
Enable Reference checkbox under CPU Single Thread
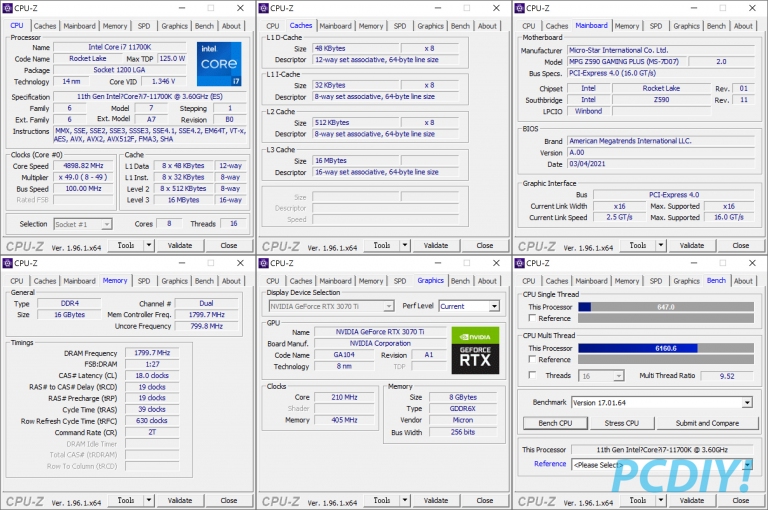coord(532,318)
